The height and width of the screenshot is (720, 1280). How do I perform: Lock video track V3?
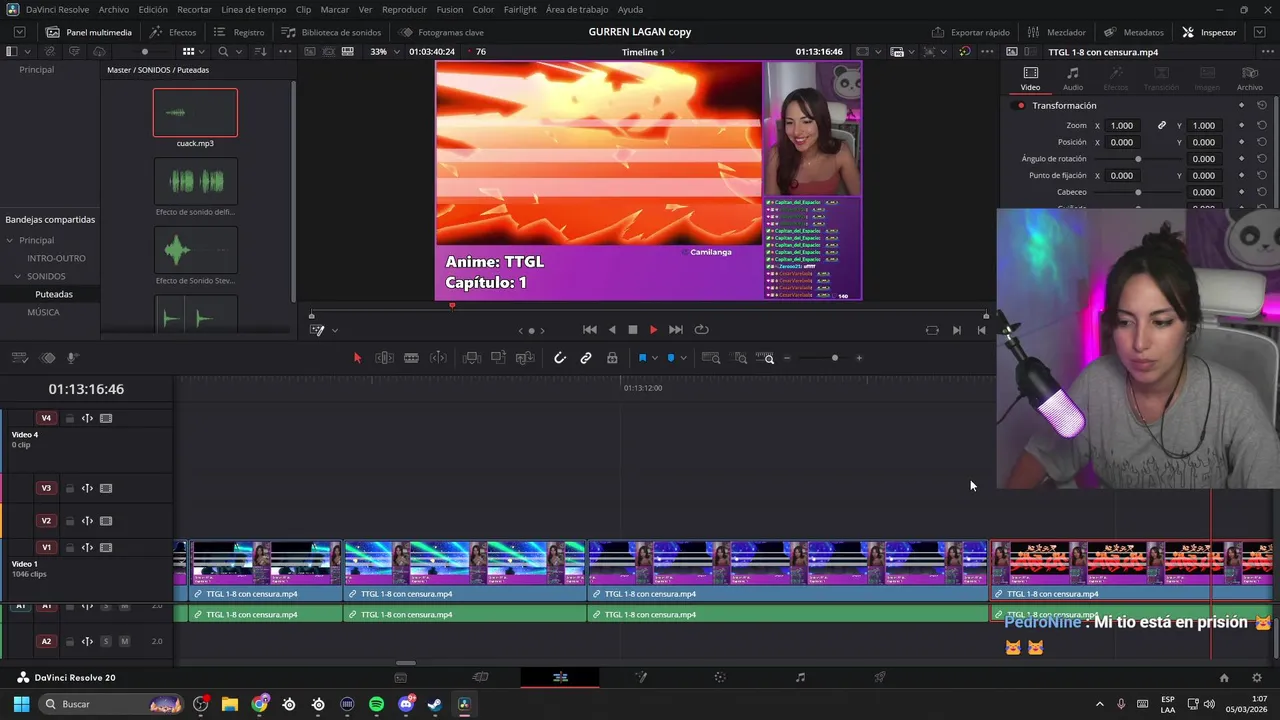pos(69,489)
